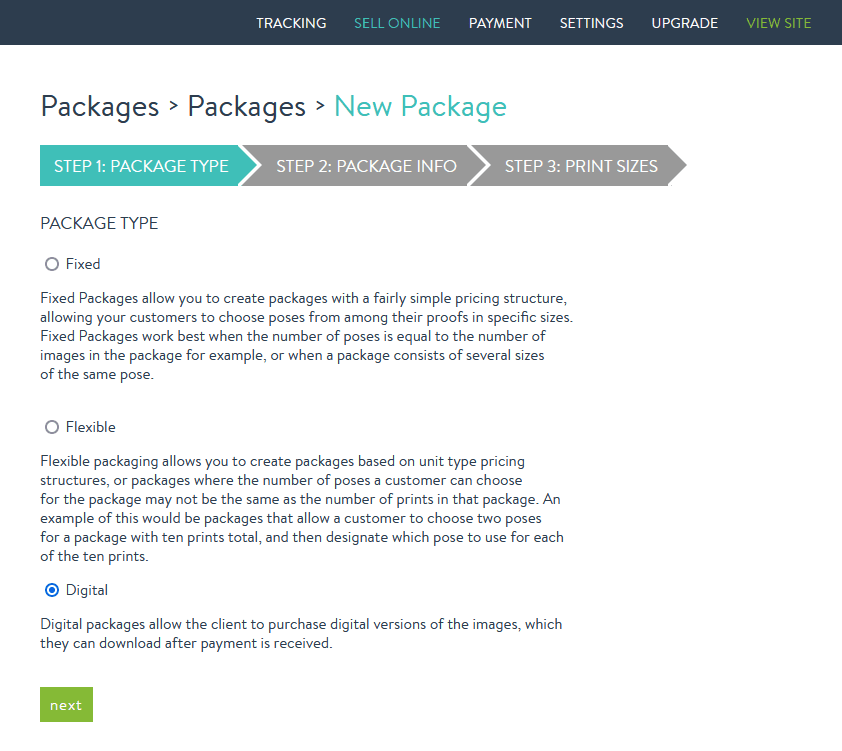This screenshot has height=751, width=842.
Task: Open the first Packages breadcrumb link
Action: tap(100, 107)
